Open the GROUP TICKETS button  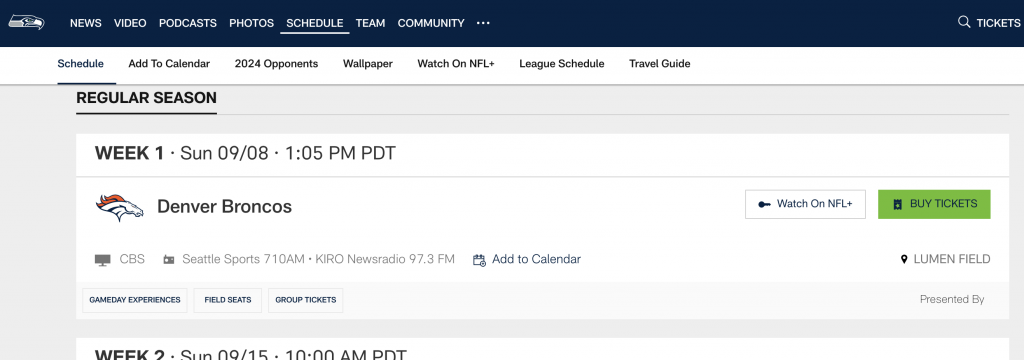pyautogui.click(x=306, y=301)
